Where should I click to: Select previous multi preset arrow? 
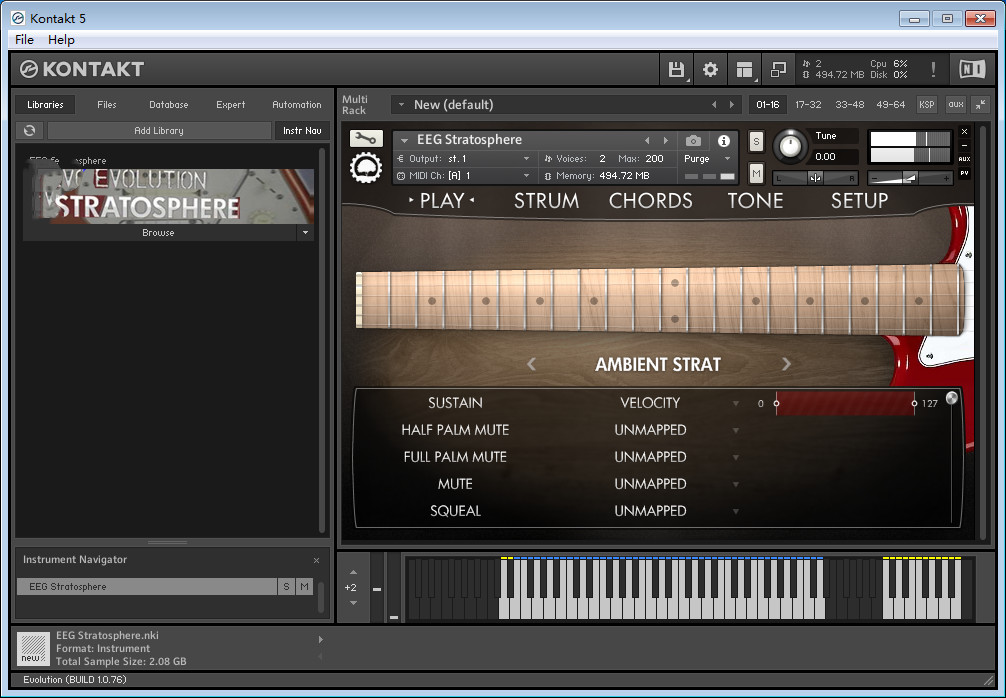click(x=714, y=105)
